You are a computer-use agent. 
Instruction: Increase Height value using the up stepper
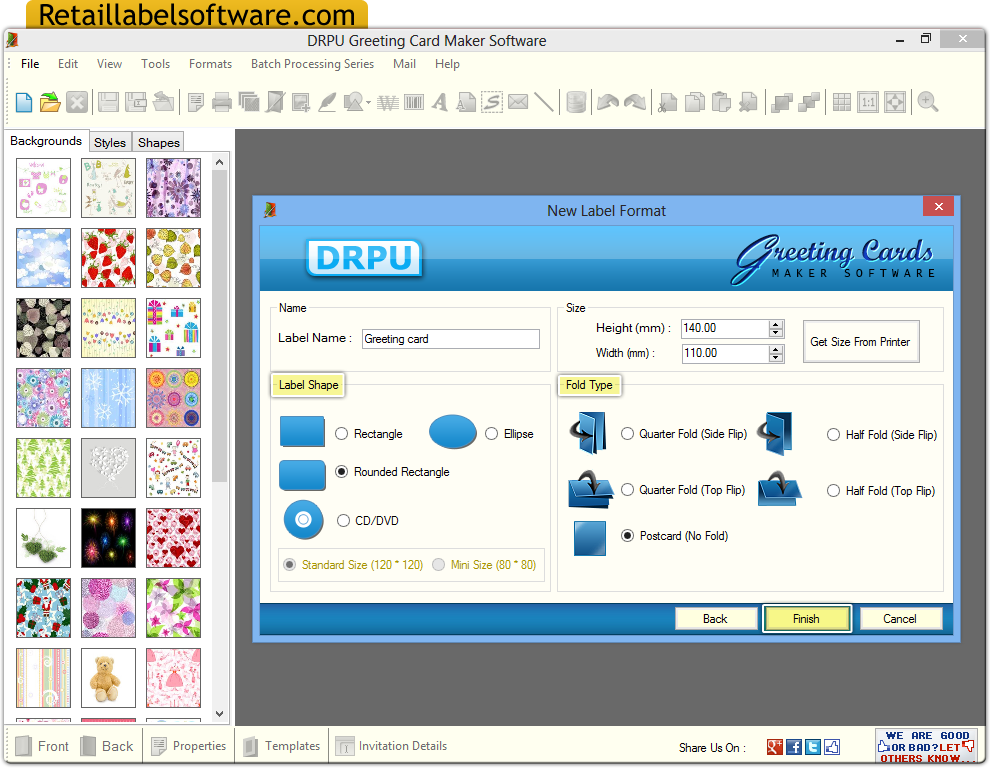point(775,323)
